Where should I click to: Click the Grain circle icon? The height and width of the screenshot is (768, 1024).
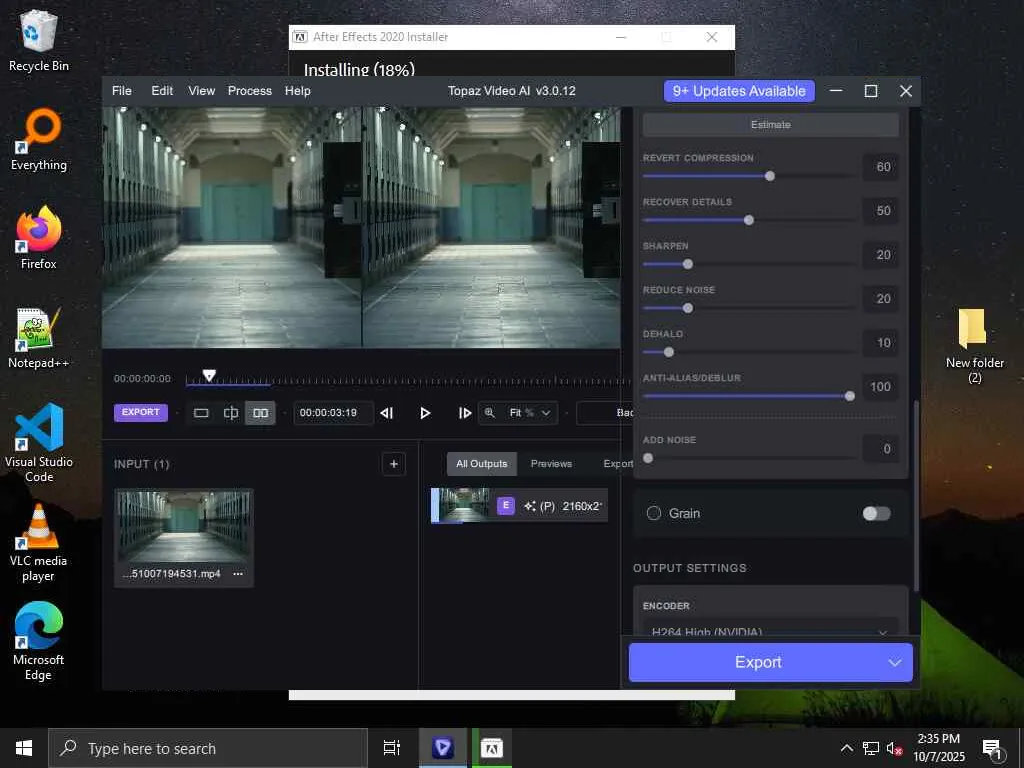tap(654, 513)
